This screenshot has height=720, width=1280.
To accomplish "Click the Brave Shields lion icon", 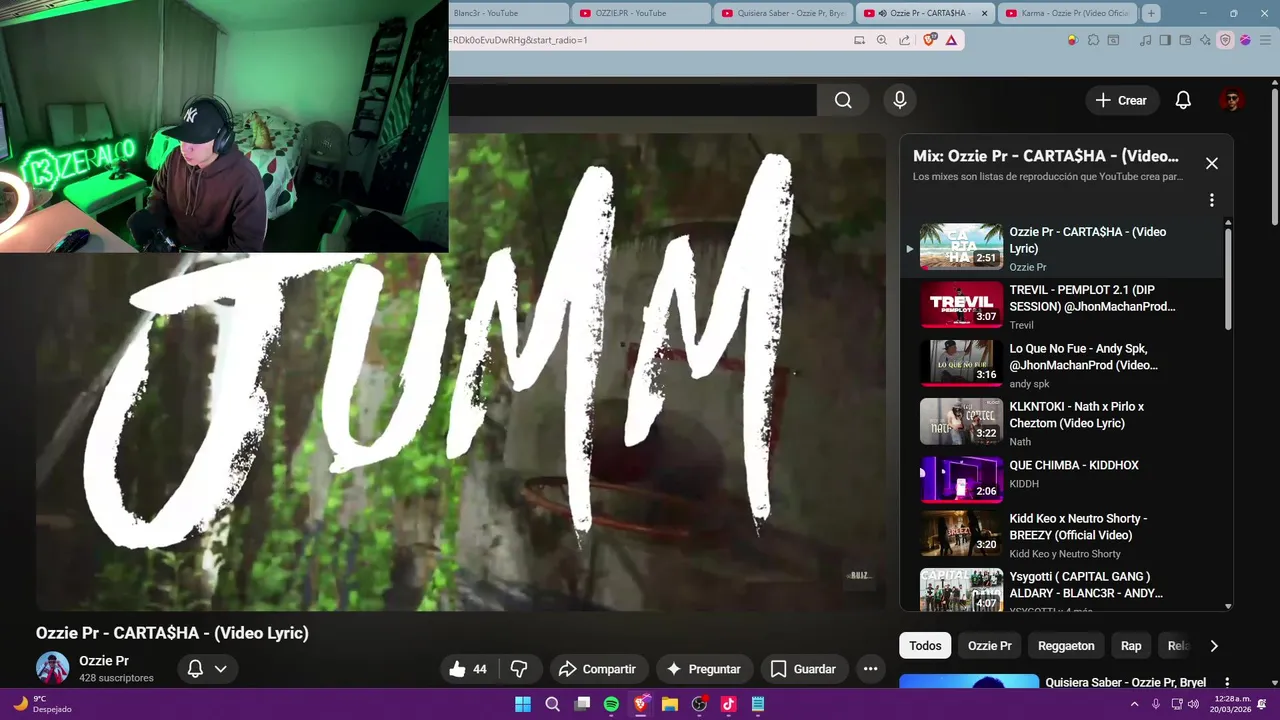I will 930,40.
